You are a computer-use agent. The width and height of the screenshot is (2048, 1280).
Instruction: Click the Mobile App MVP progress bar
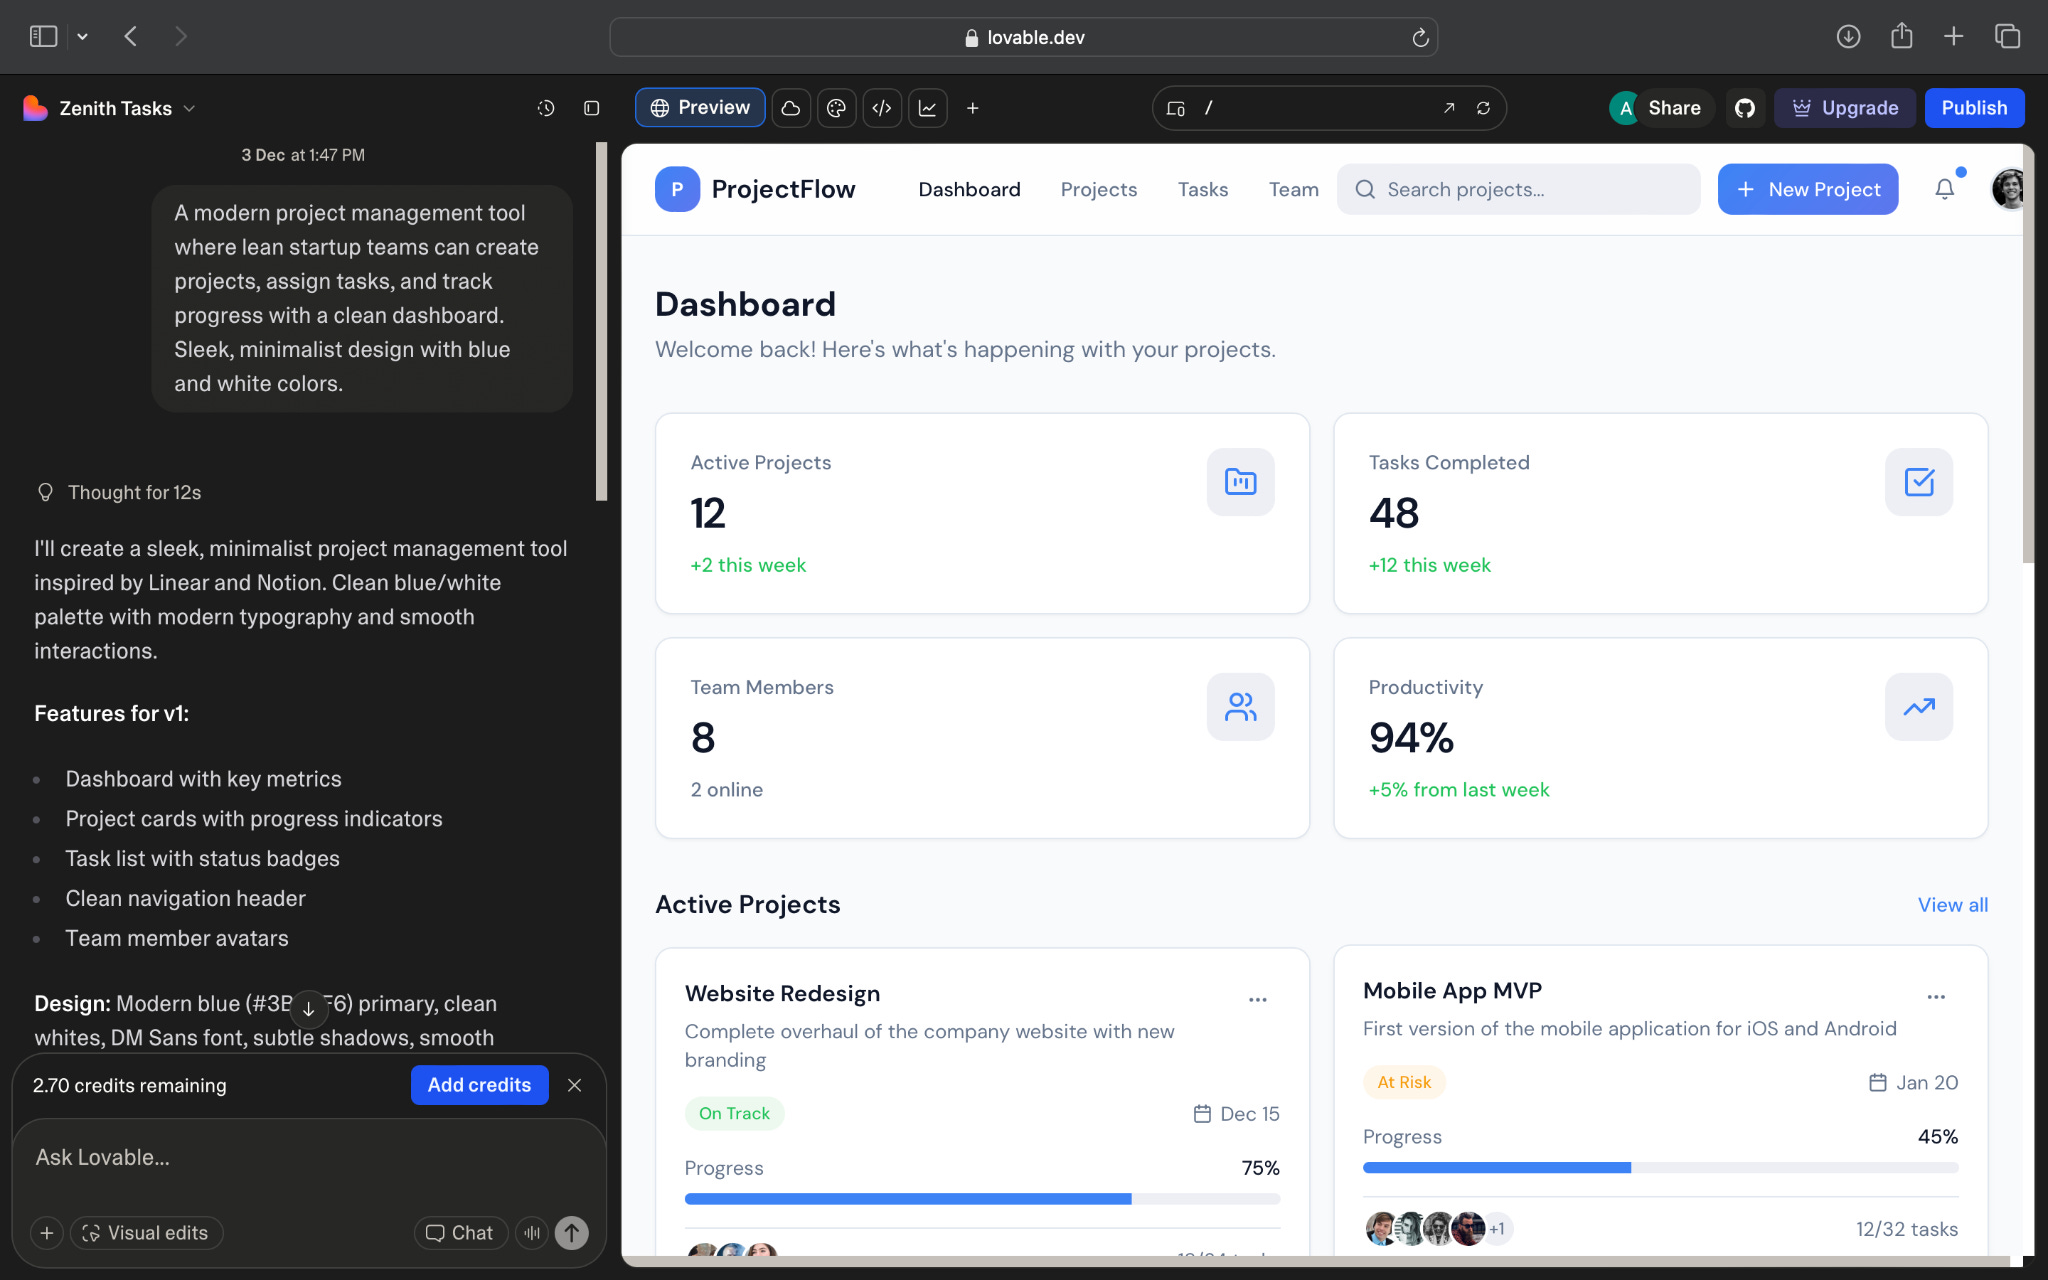click(1659, 1168)
